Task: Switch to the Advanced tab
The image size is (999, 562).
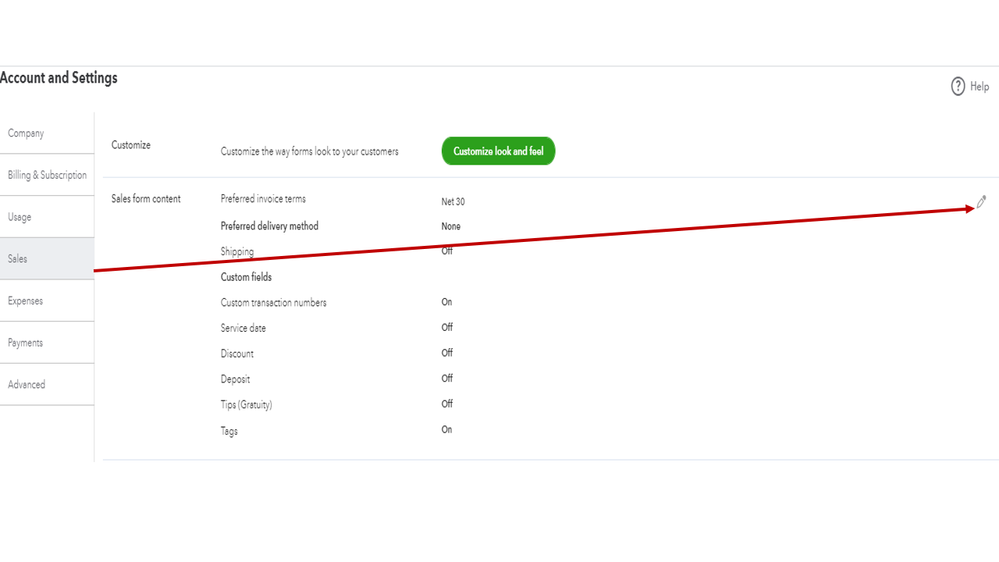Action: click(27, 385)
